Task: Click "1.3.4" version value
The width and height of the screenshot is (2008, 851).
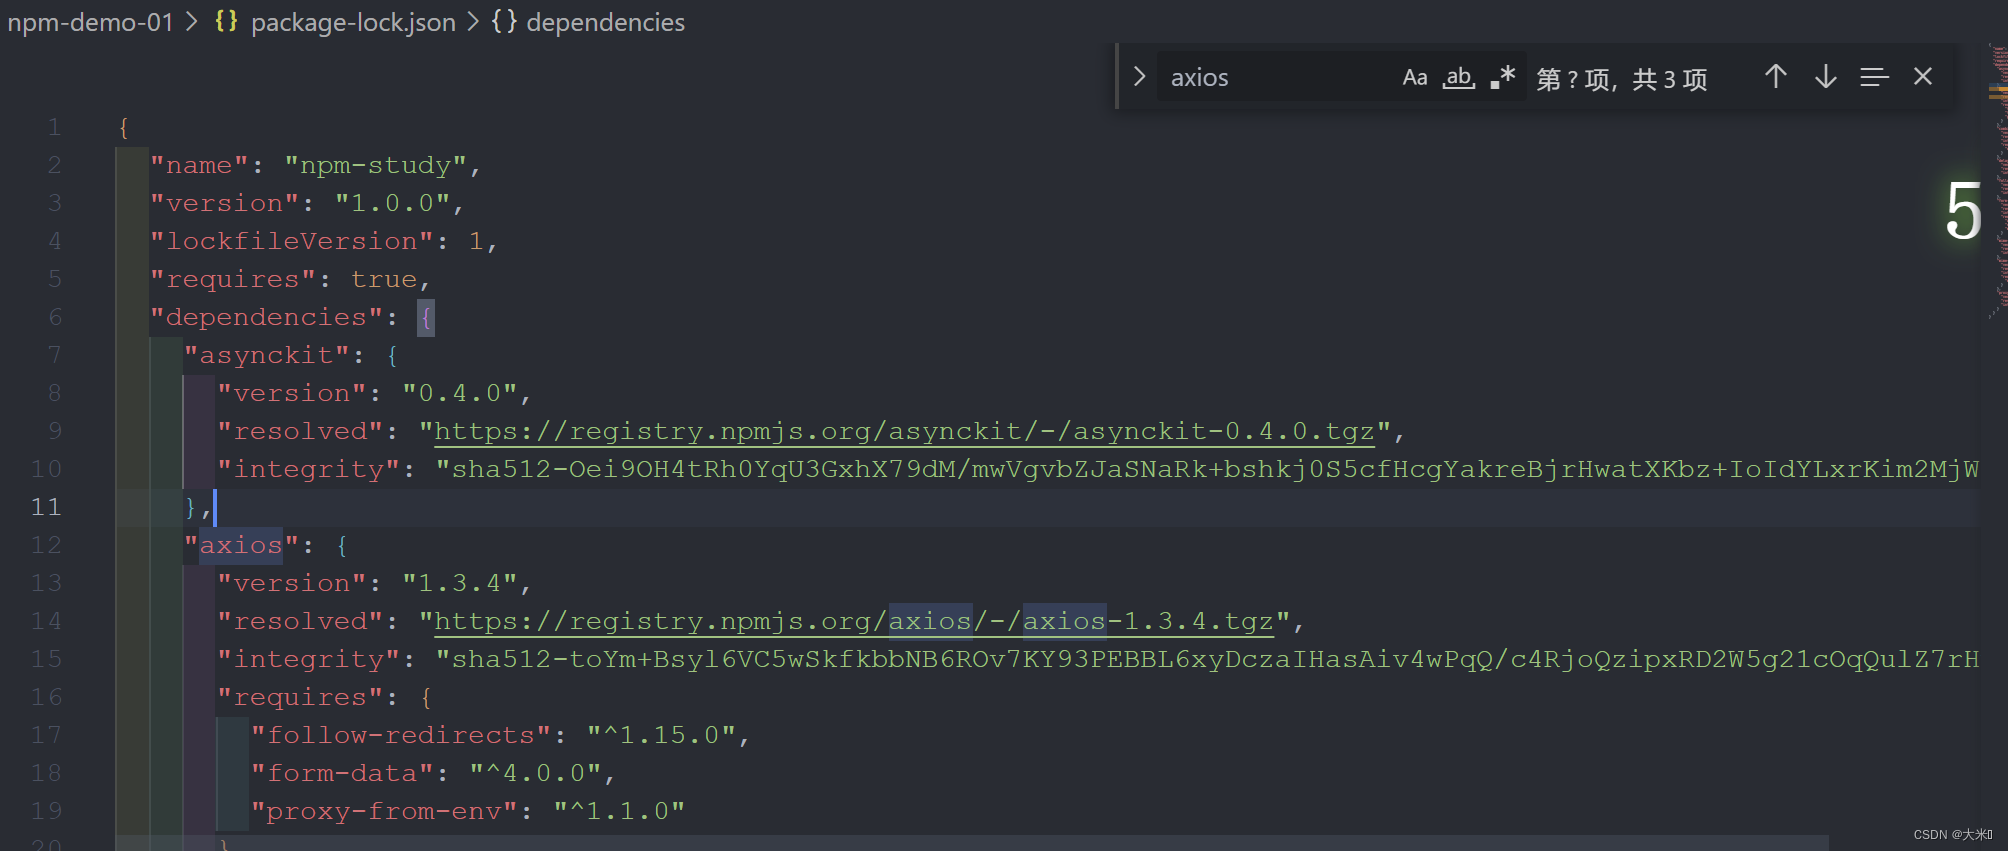Action: 460,583
